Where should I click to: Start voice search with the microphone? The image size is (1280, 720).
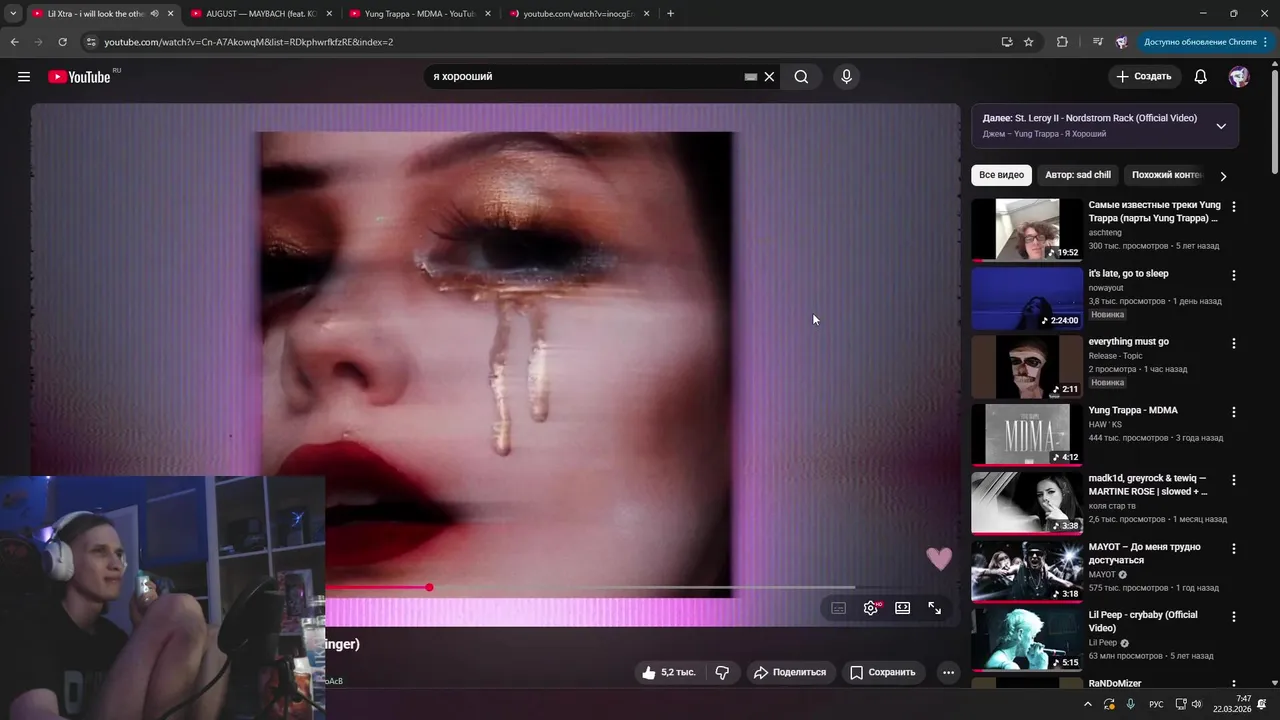pos(847,77)
